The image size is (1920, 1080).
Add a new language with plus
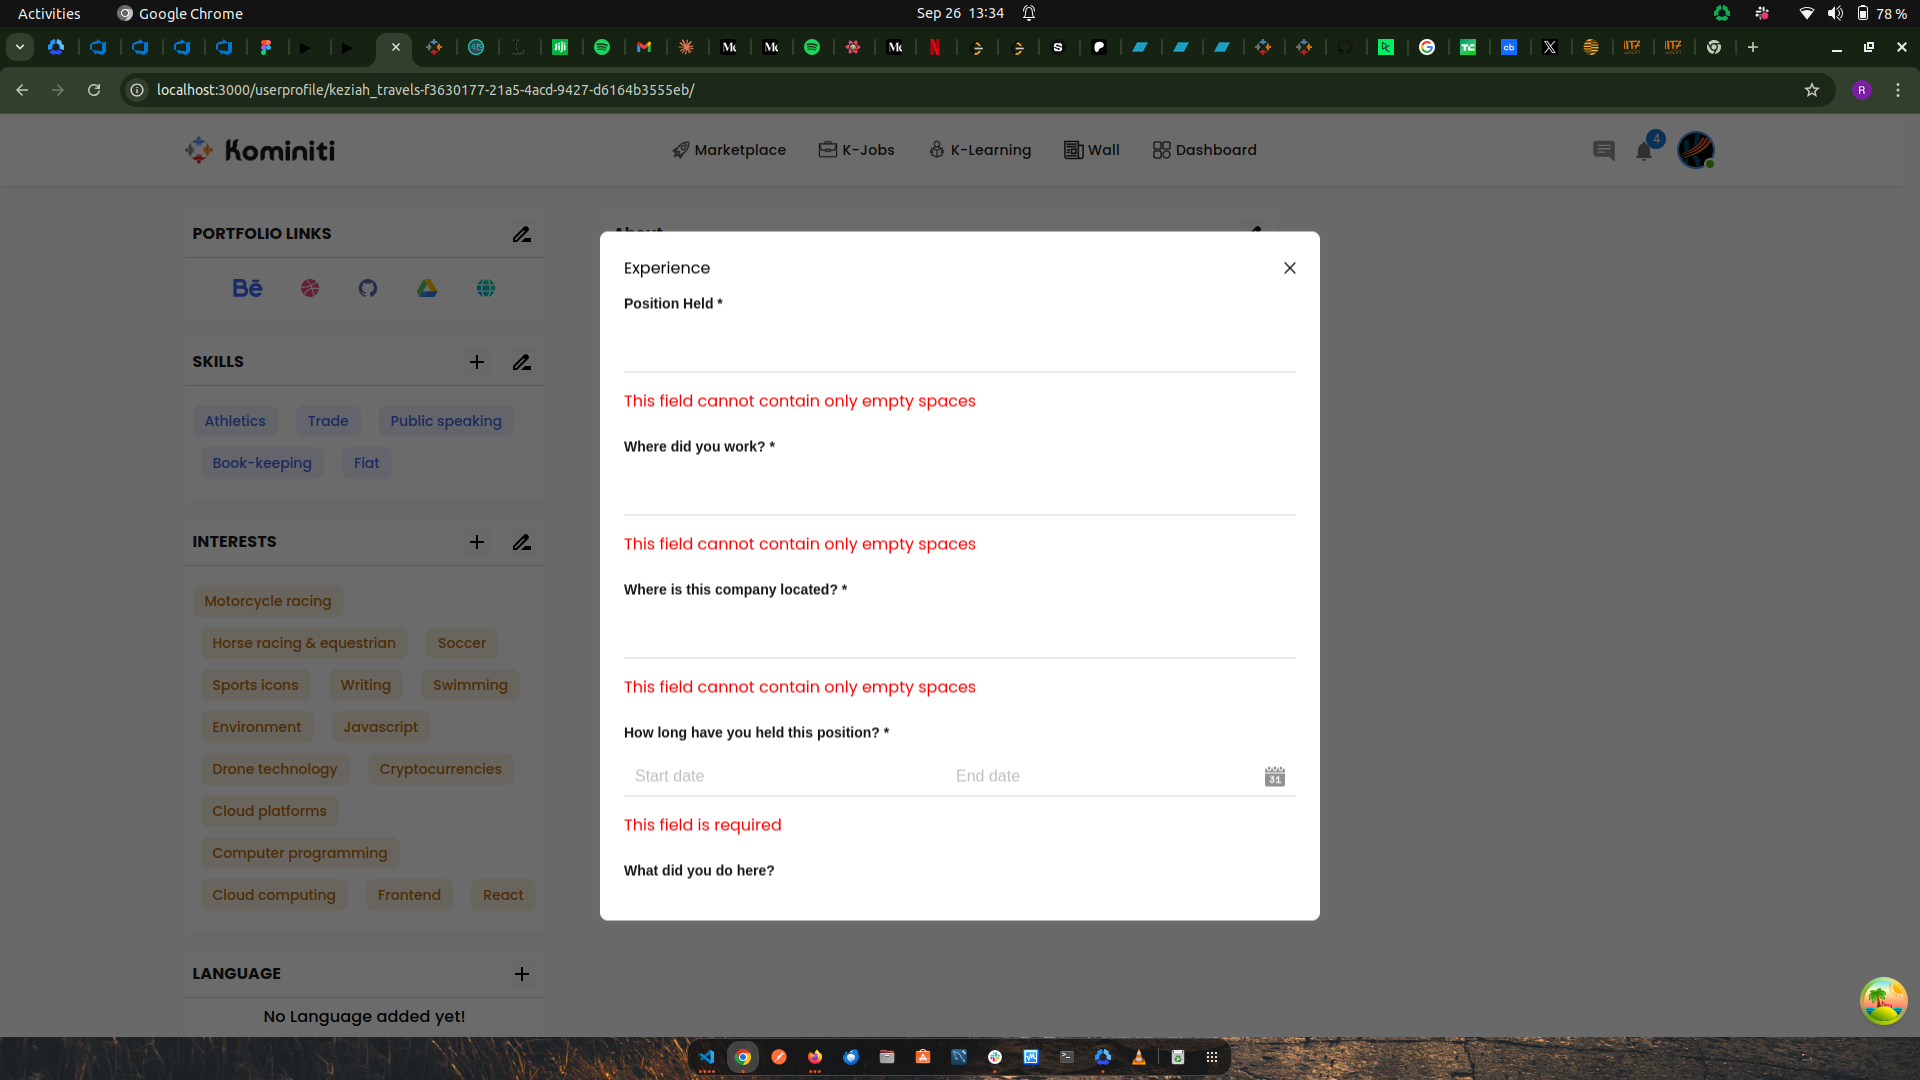point(522,974)
